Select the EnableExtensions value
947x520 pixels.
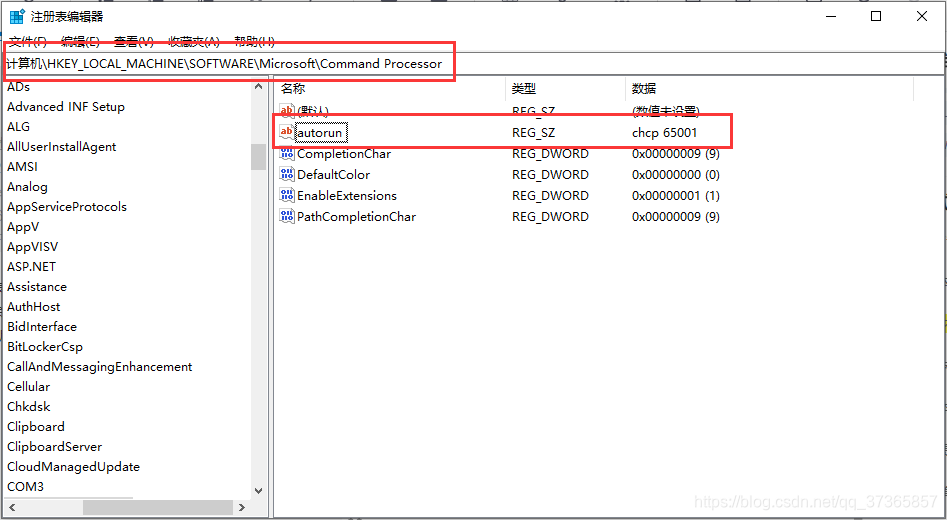pos(347,196)
